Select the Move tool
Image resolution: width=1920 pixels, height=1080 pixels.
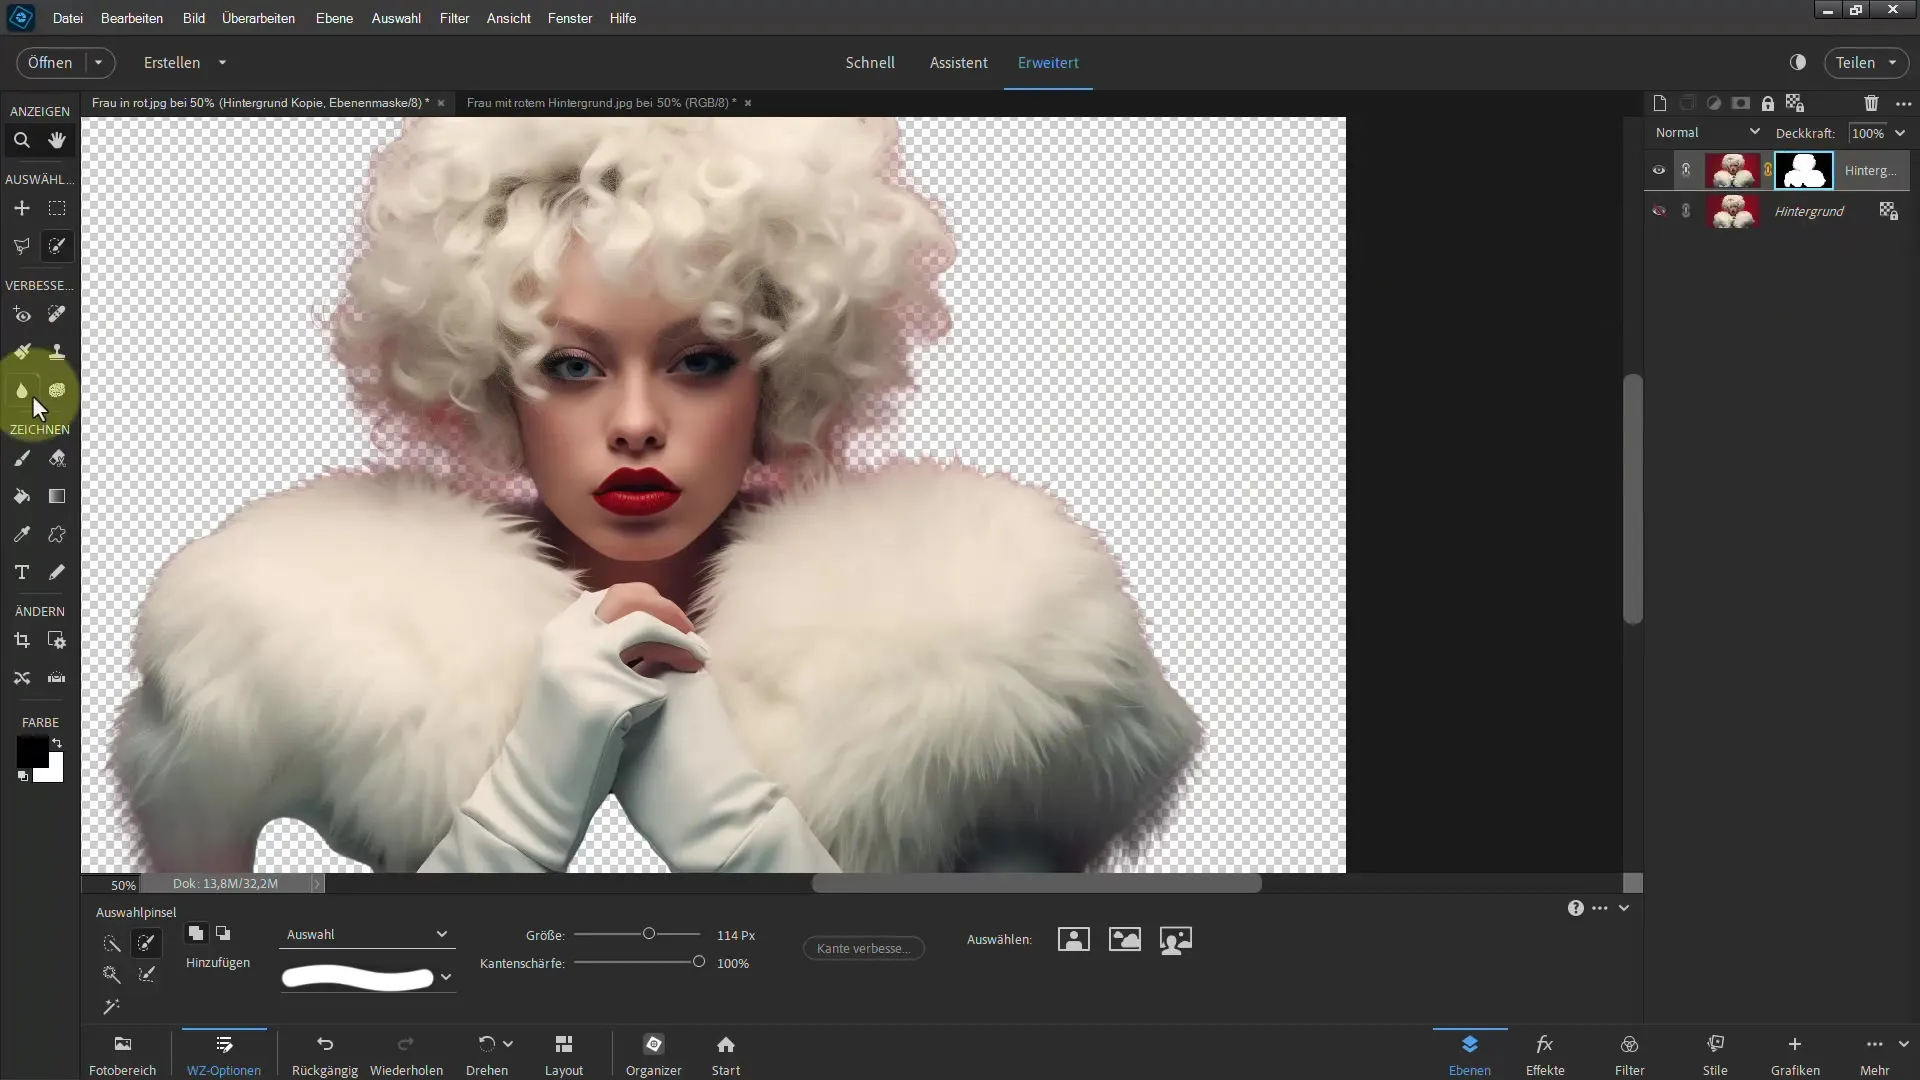[21, 208]
